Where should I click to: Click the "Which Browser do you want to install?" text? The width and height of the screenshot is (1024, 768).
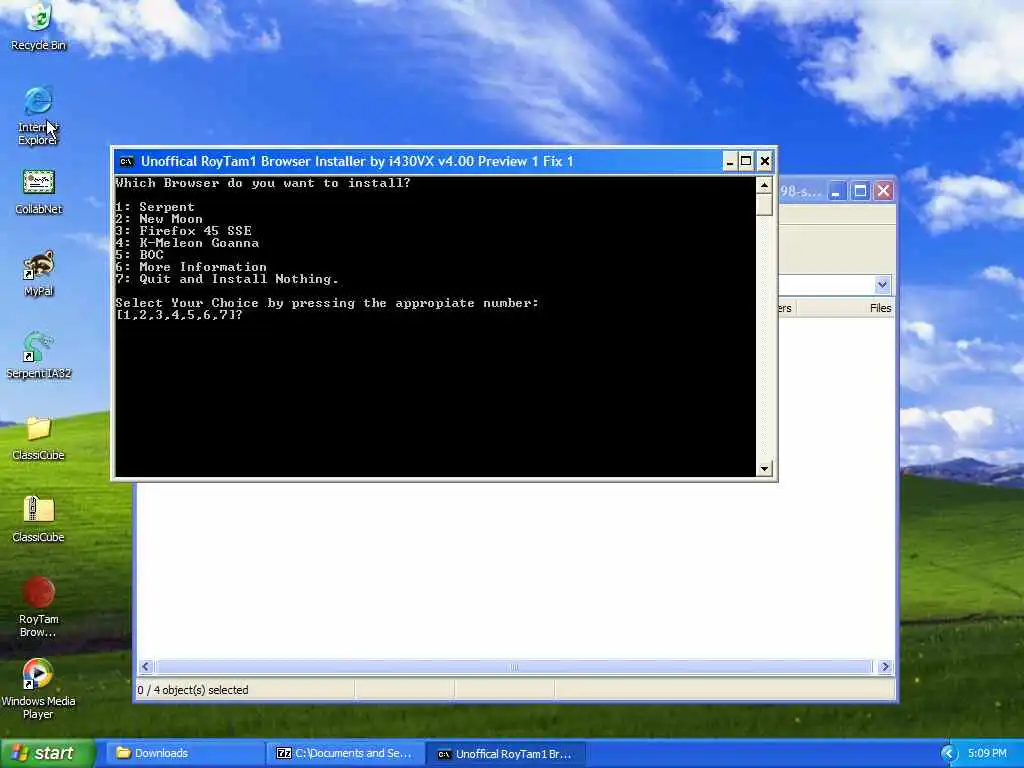tap(263, 183)
